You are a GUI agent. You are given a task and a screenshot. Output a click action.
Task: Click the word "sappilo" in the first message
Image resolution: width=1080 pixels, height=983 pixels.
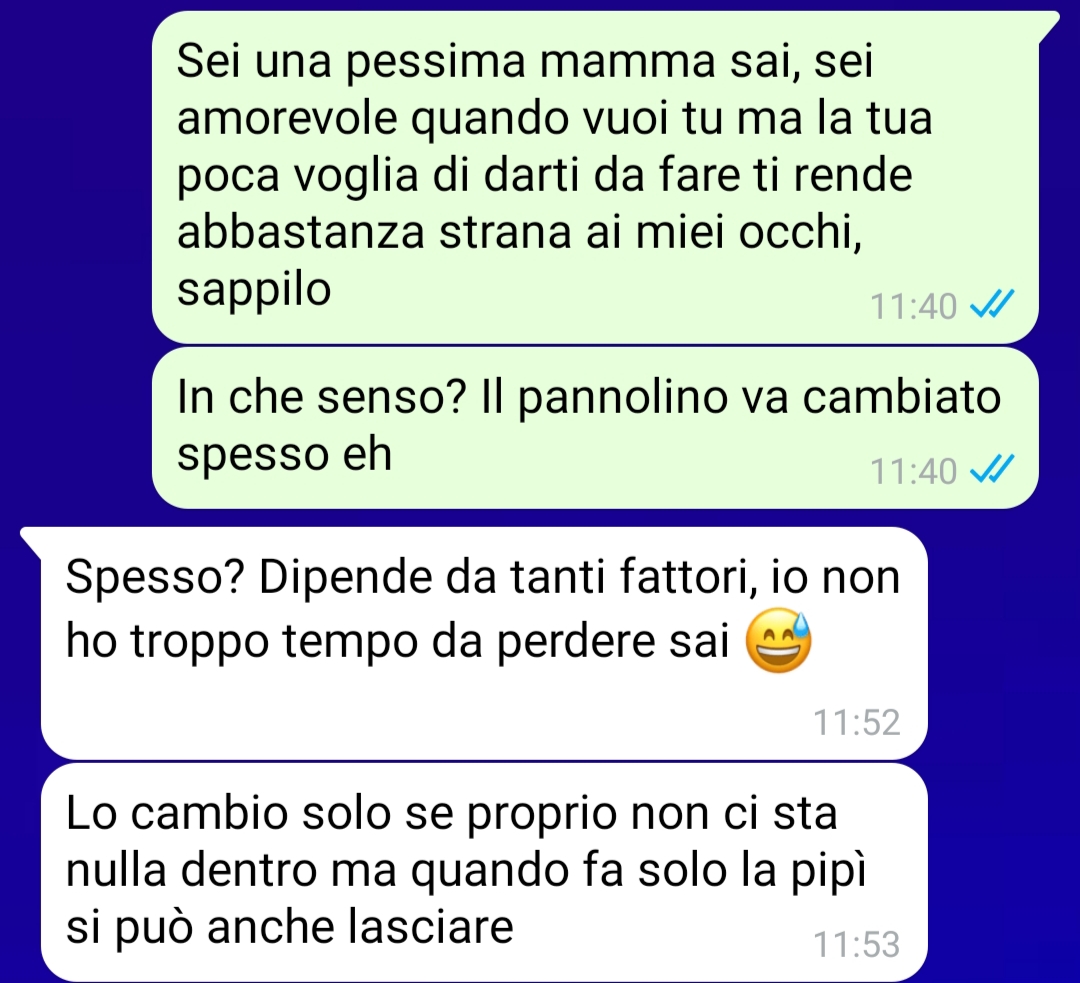tap(254, 290)
